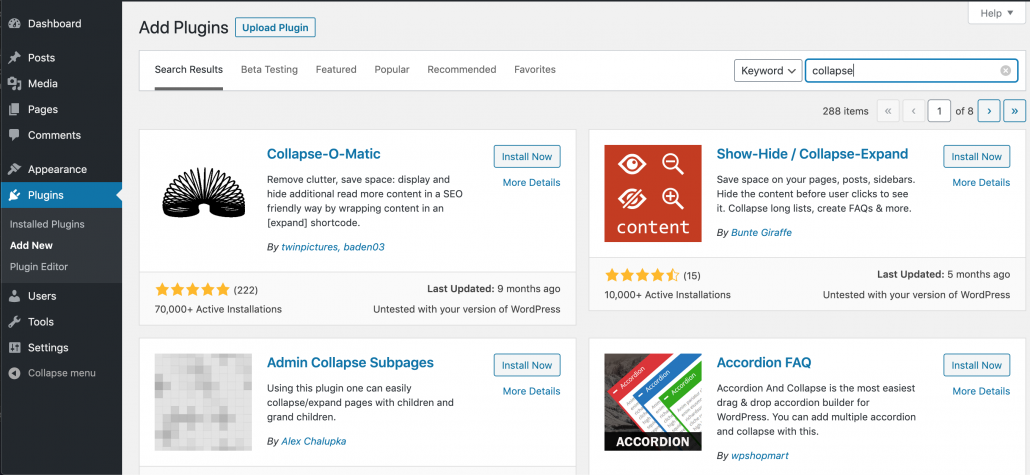Clear the search field with X icon
The height and width of the screenshot is (475, 1030).
pos(1005,71)
